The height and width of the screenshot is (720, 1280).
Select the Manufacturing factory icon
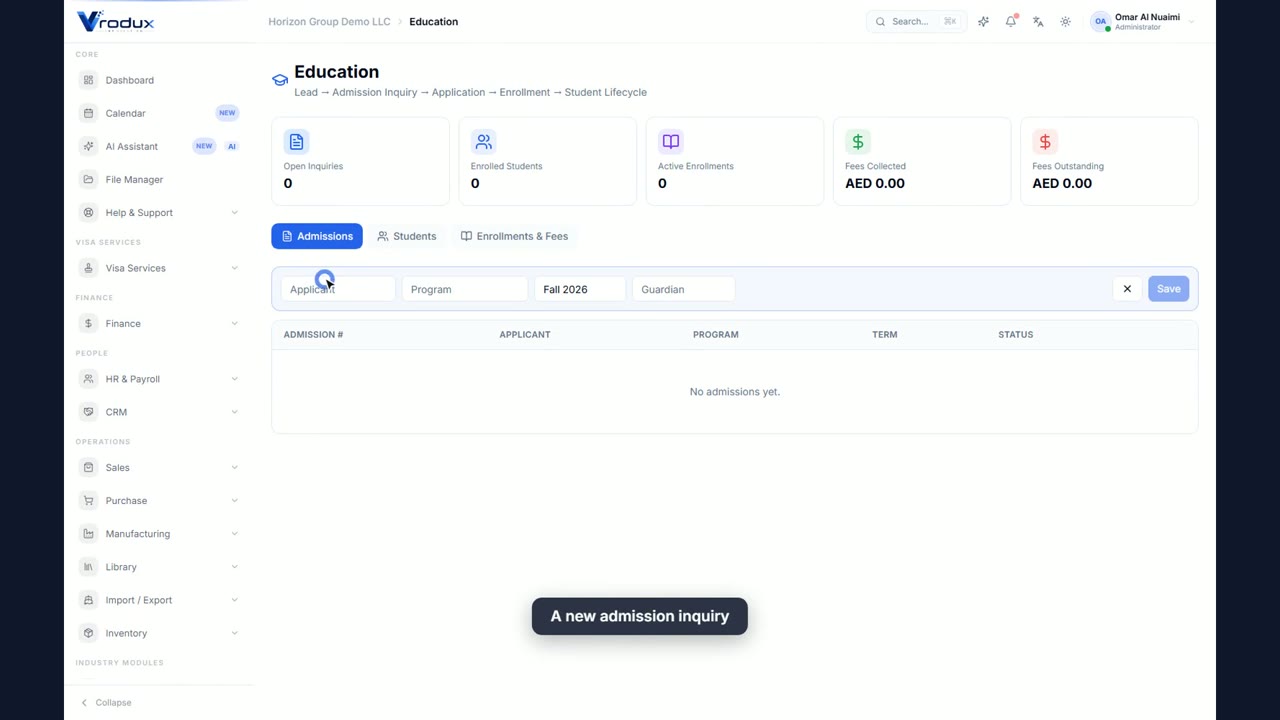click(88, 533)
